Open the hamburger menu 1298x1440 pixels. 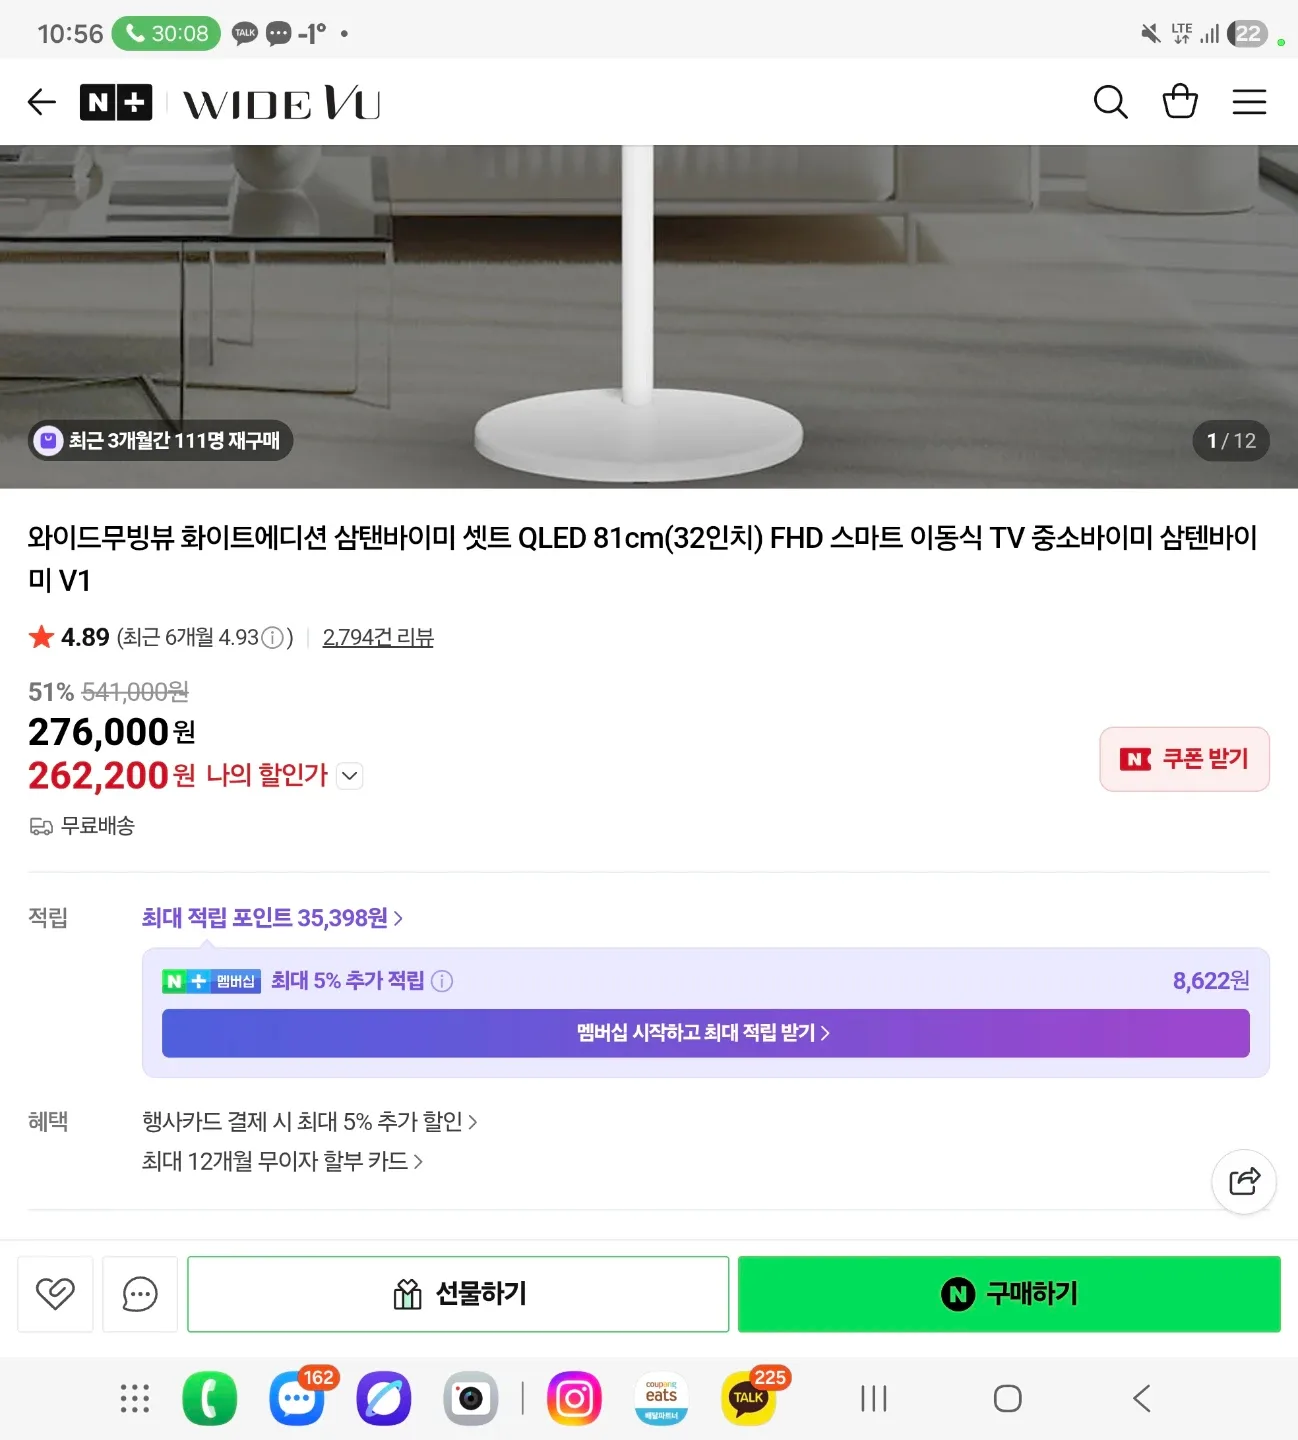pyautogui.click(x=1249, y=102)
